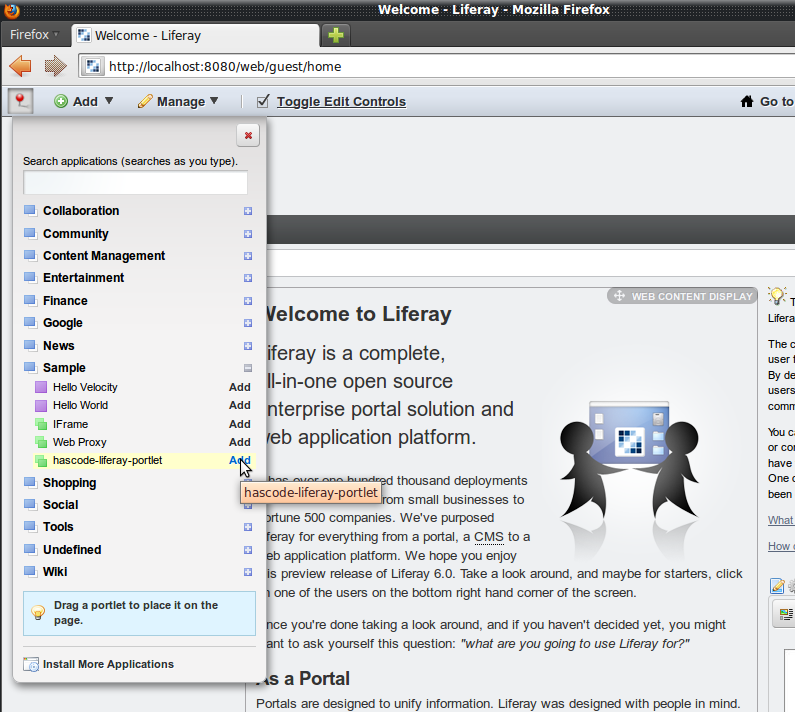Click the green Add plus icon
Image resolution: width=795 pixels, height=712 pixels.
point(61,101)
